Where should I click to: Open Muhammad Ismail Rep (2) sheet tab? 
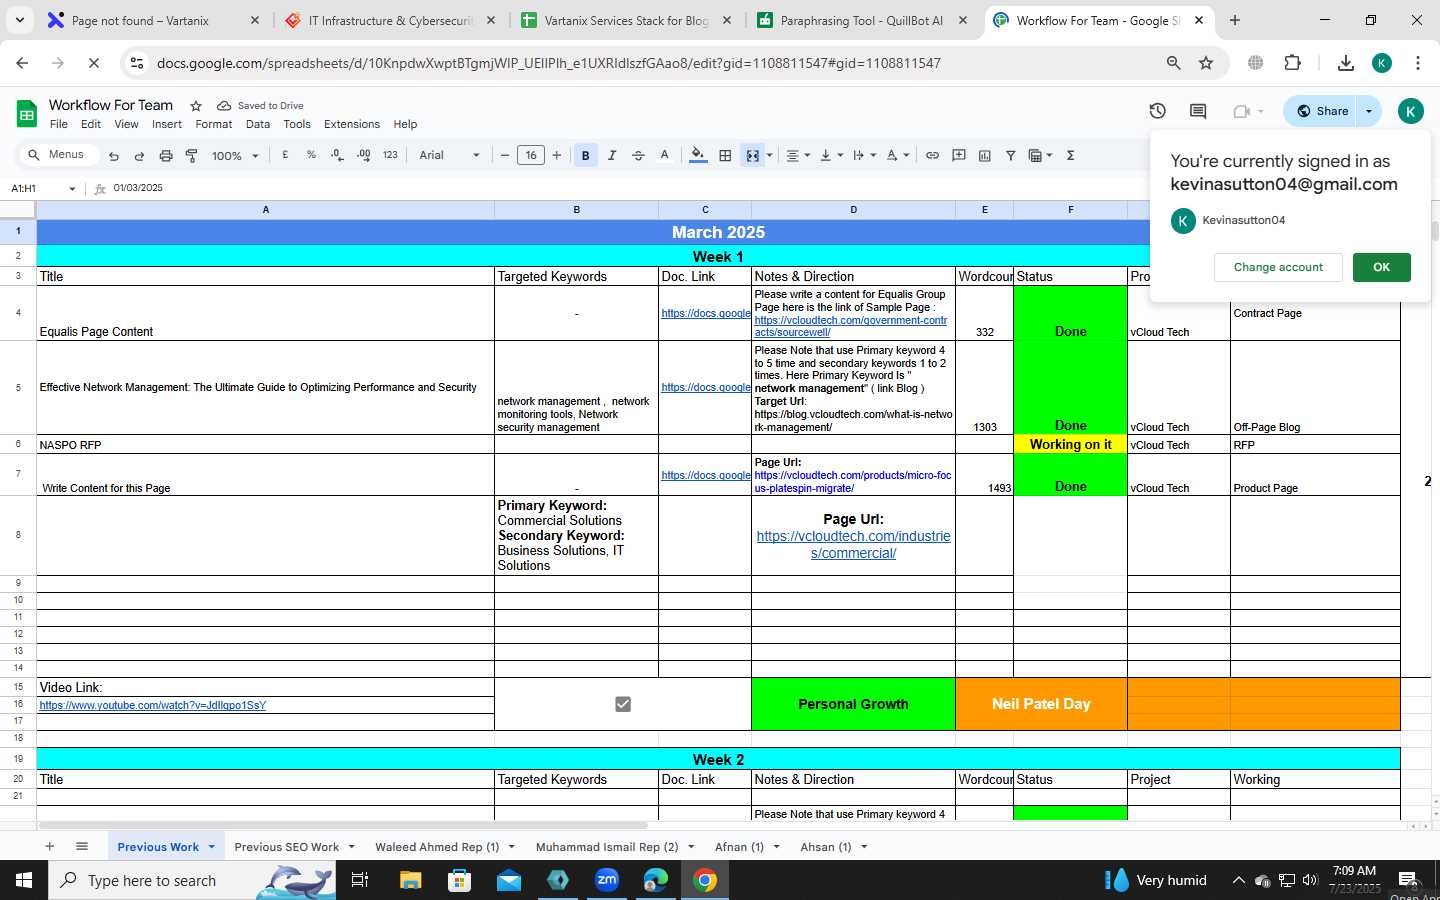[x=607, y=847]
